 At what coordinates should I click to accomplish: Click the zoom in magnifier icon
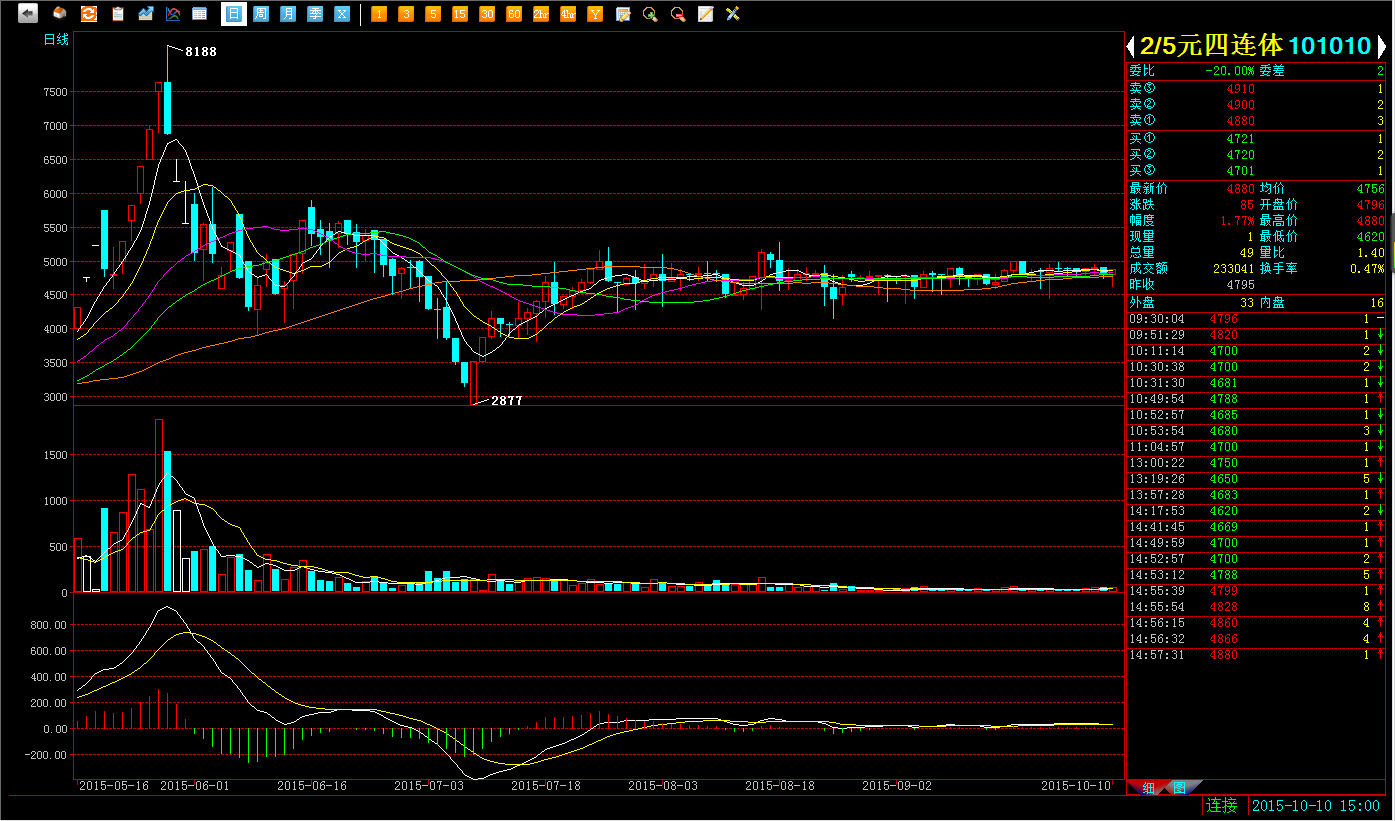pyautogui.click(x=650, y=14)
